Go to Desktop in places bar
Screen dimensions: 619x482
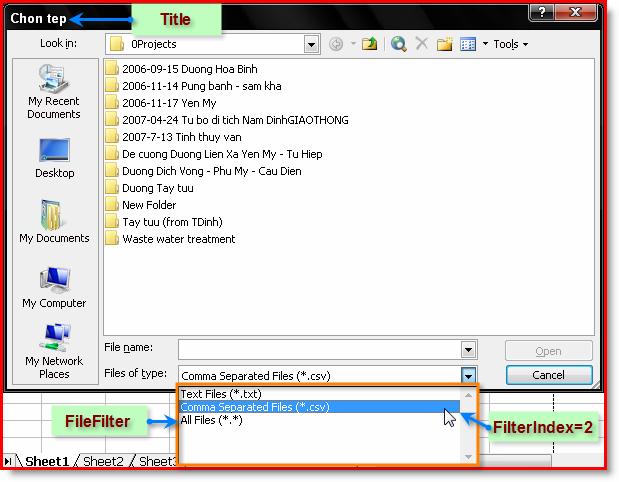(x=54, y=158)
